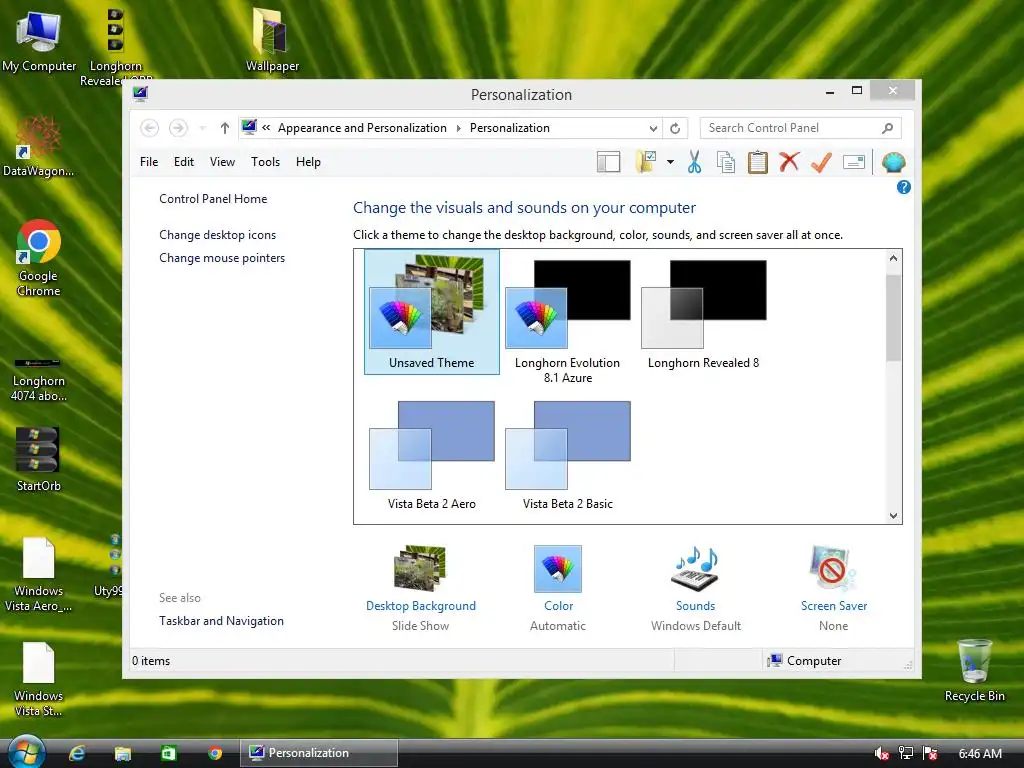Select the Unsaved Theme thumbnail

[432, 312]
